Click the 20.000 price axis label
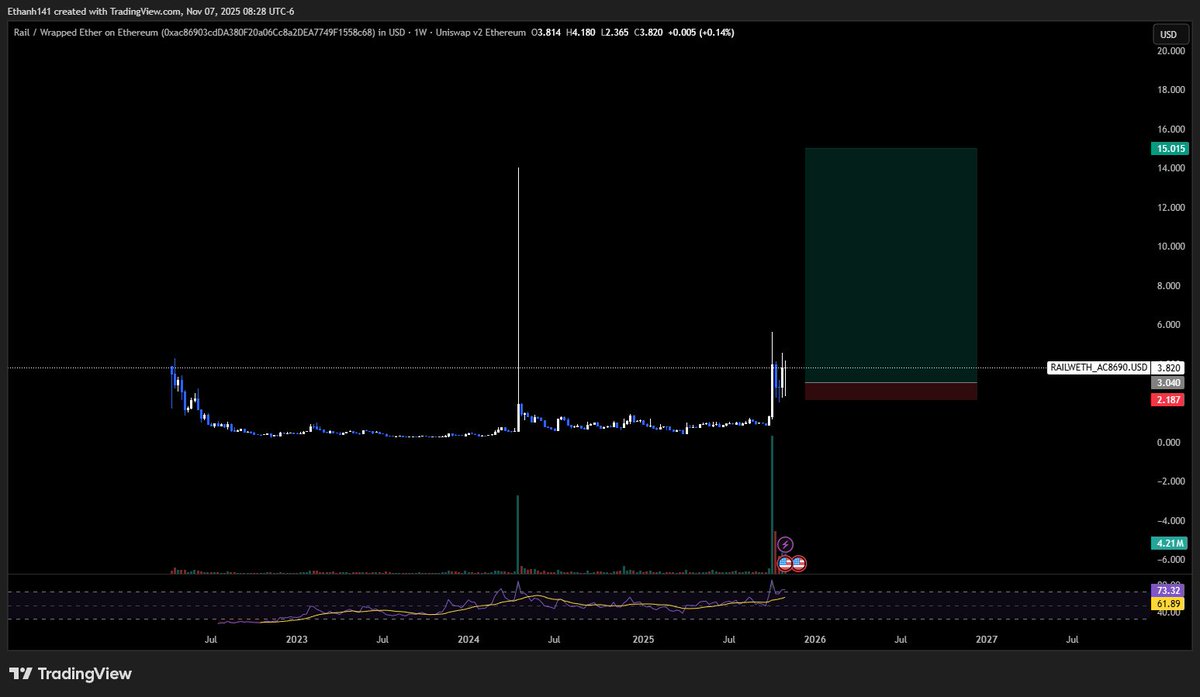The width and height of the screenshot is (1200, 697). [x=1171, y=51]
